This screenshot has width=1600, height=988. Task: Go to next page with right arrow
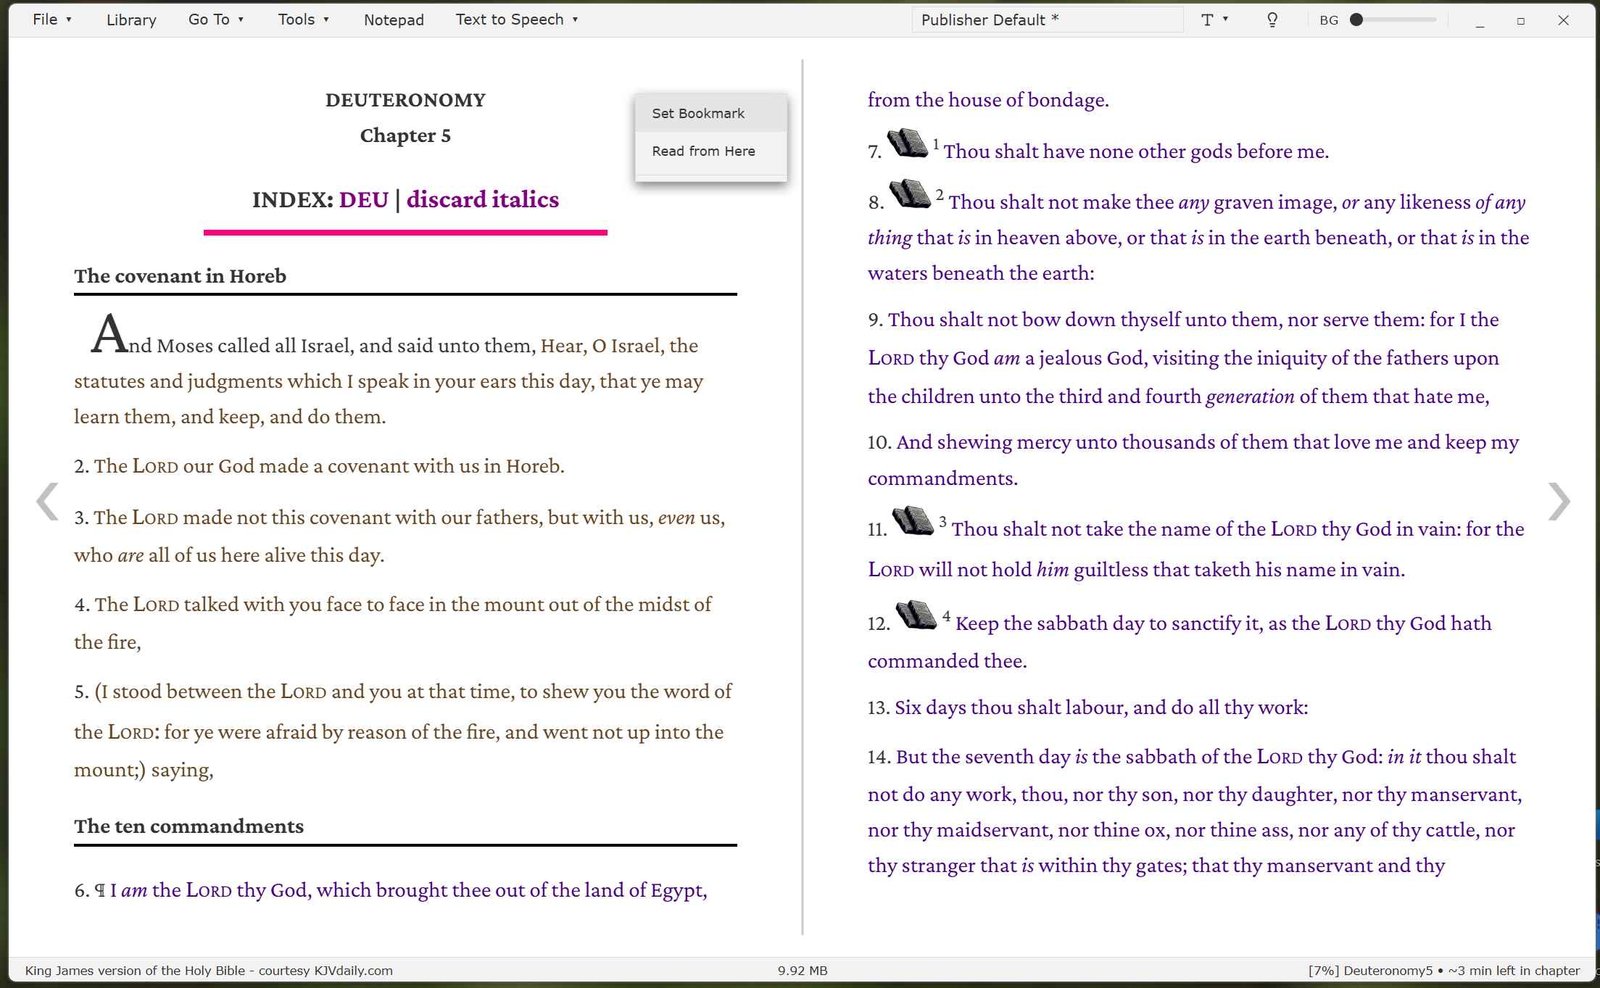pyautogui.click(x=1558, y=501)
